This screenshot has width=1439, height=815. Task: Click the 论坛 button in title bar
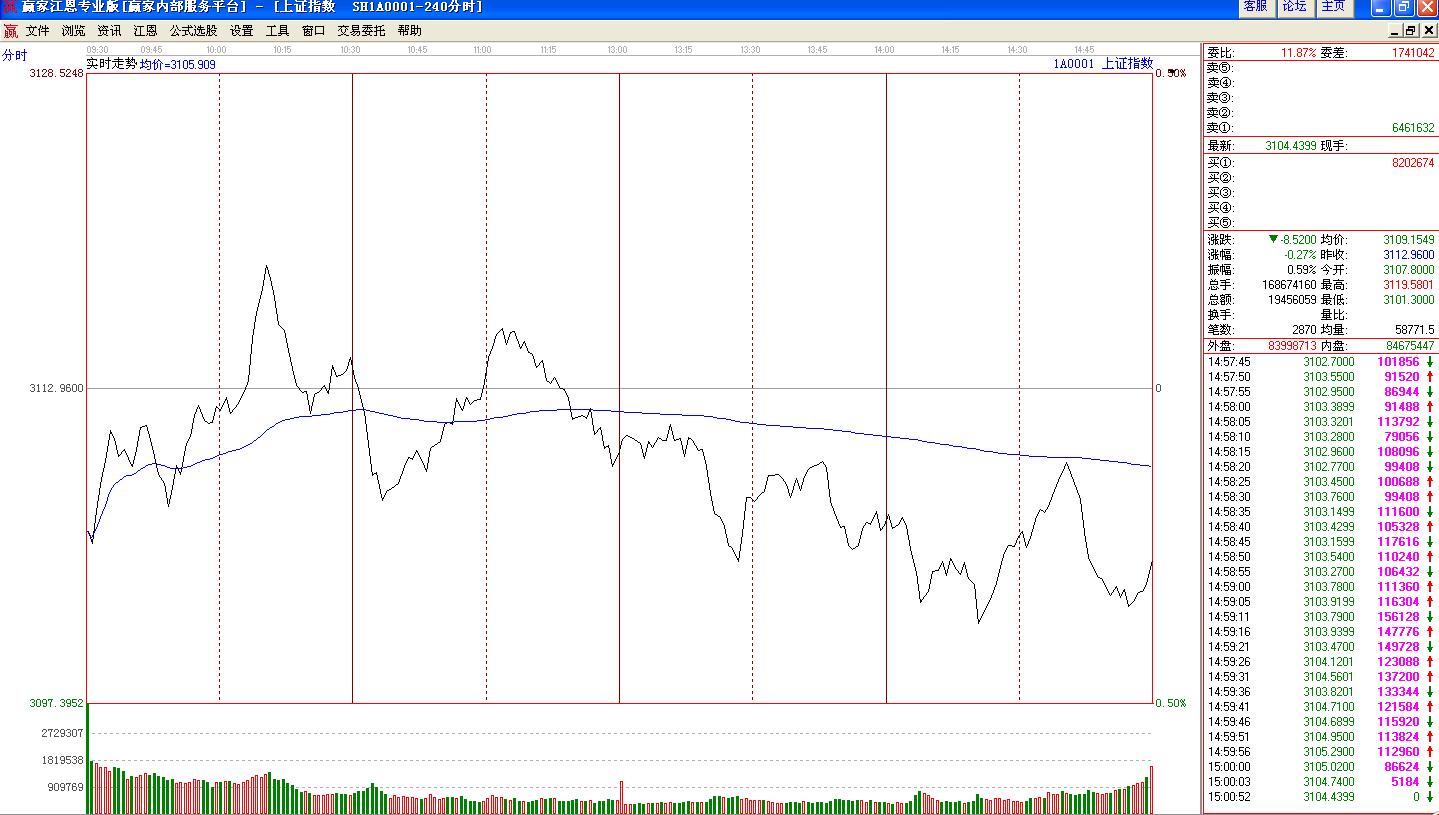1294,7
